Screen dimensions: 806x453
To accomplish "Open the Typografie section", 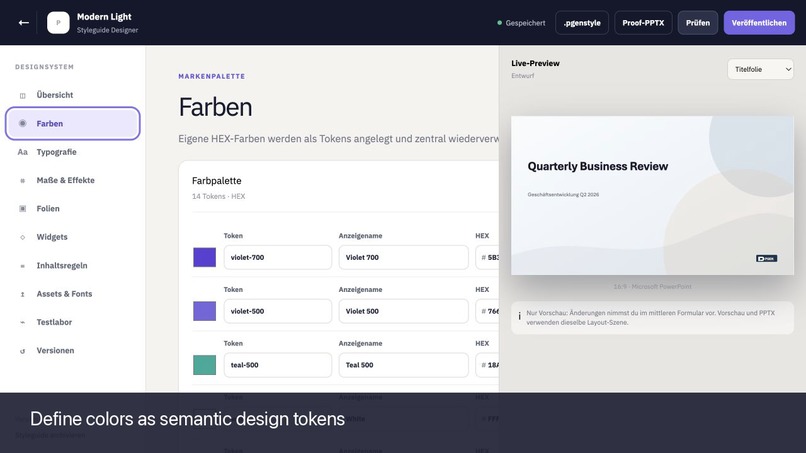I will 72,152.
